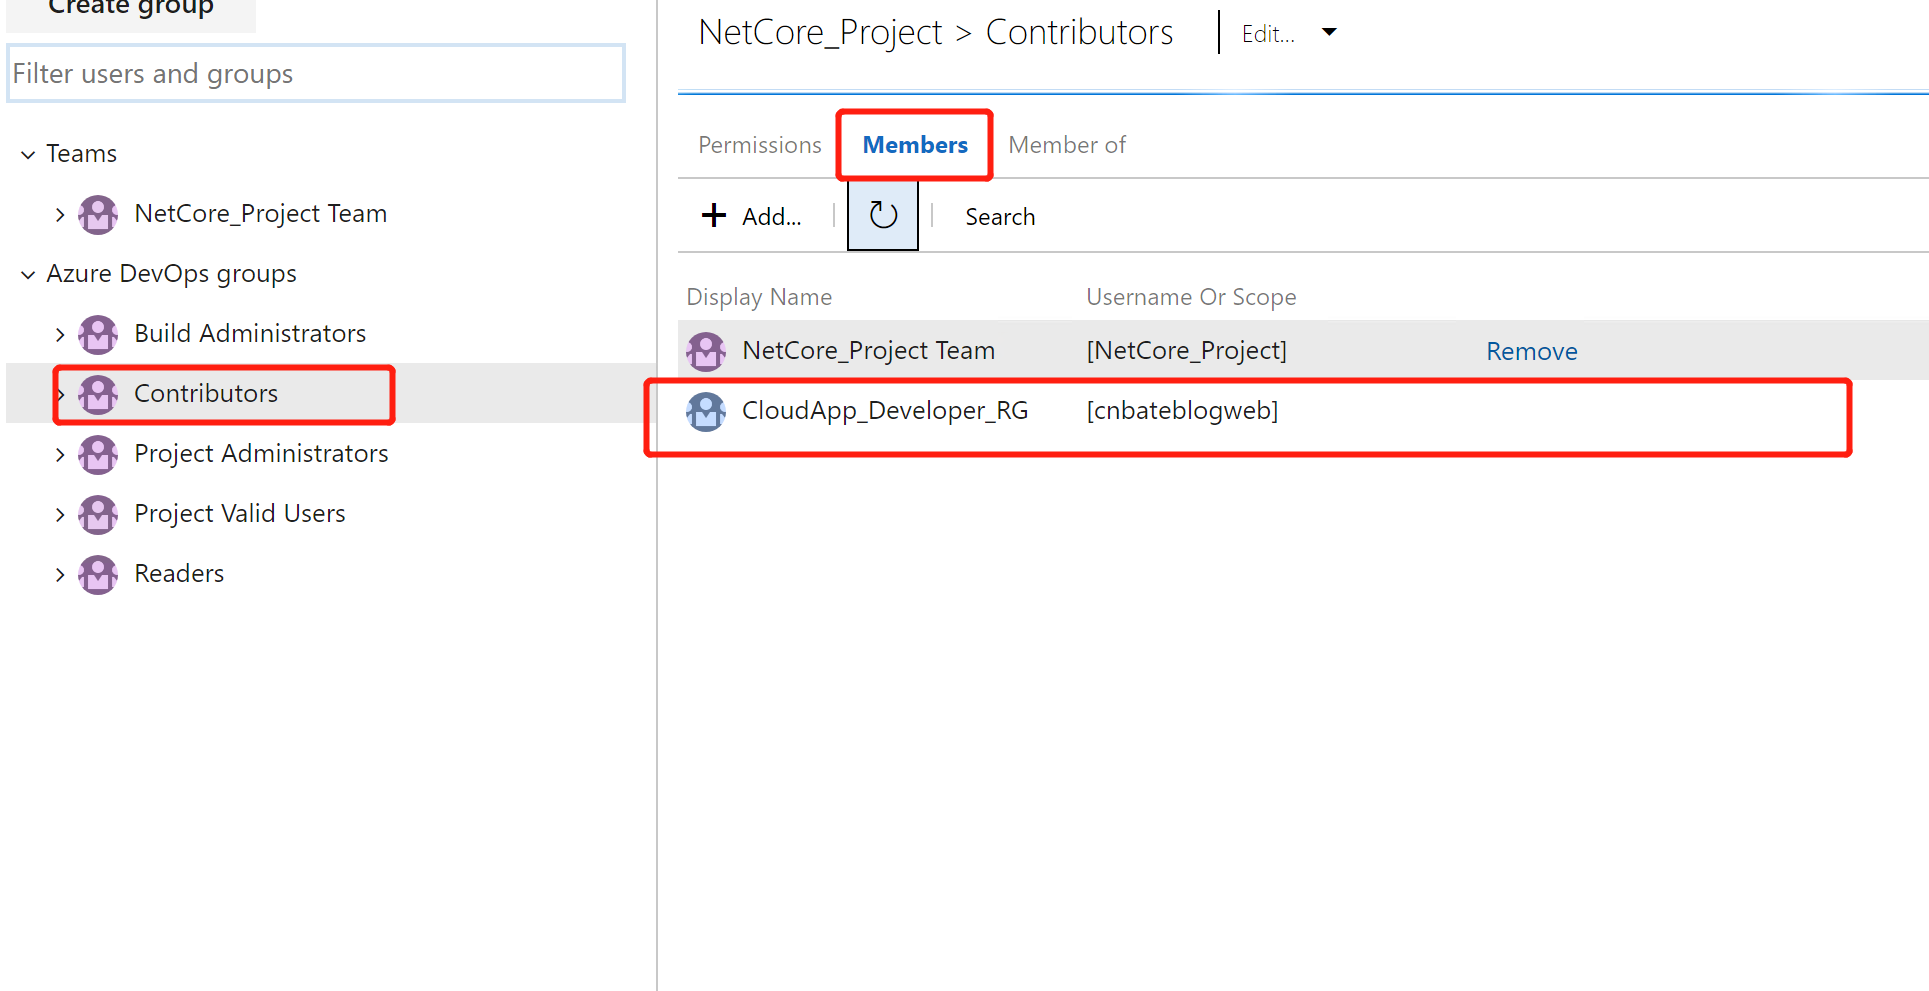Screen dimensions: 1929x991
Task: Select the CloudApp_Developer_RG member name
Action: [x=885, y=410]
